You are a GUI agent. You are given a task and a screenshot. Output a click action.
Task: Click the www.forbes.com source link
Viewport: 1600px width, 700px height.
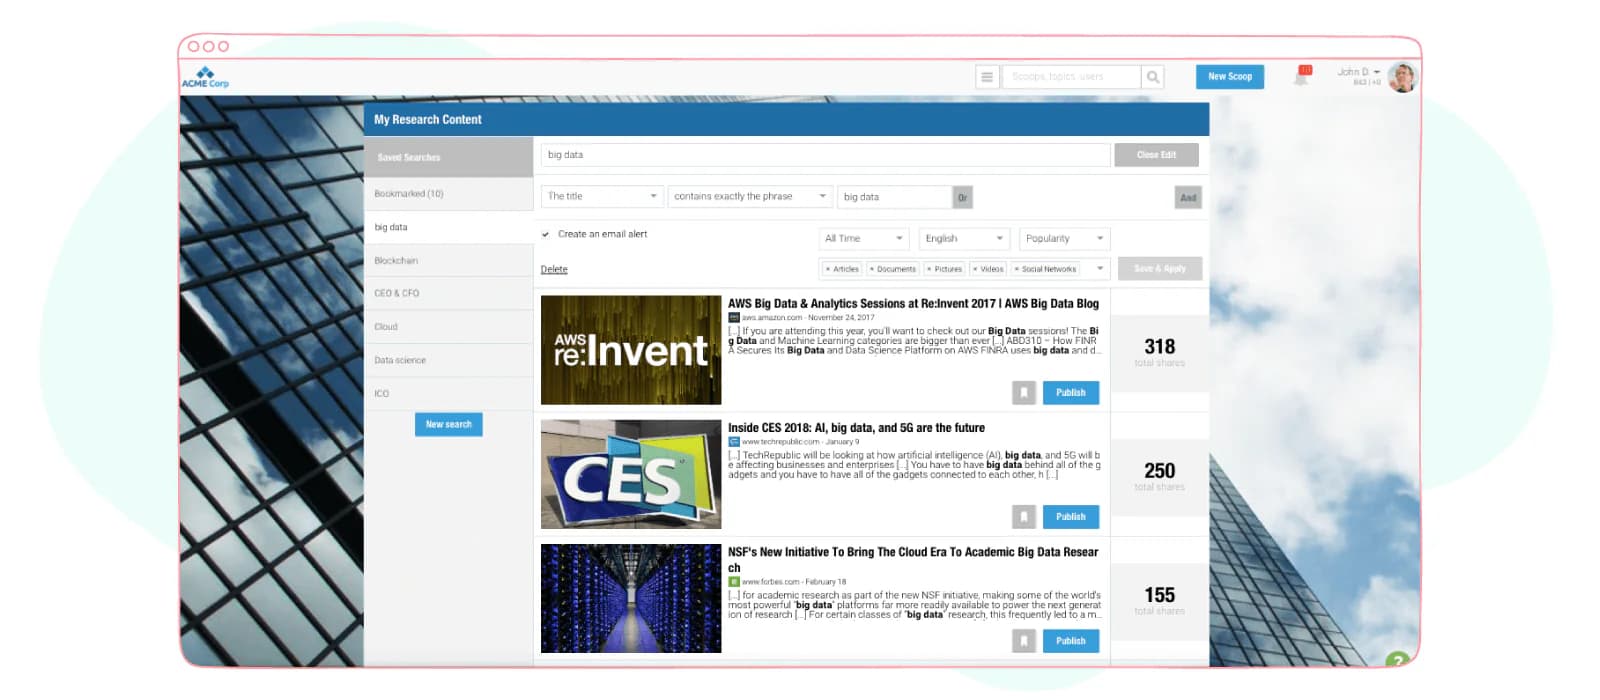pyautogui.click(x=770, y=582)
